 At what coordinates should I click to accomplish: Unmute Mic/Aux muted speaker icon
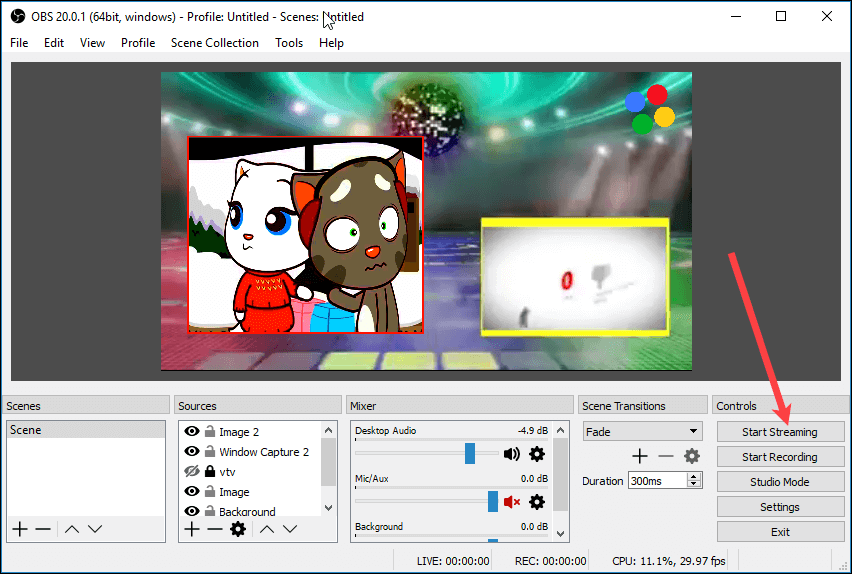[511, 502]
